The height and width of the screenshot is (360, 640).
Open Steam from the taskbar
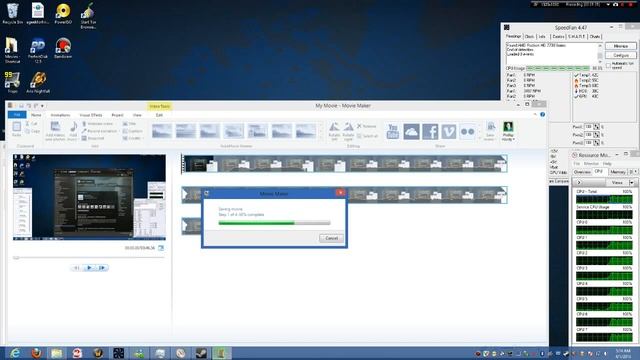[x=201, y=353]
